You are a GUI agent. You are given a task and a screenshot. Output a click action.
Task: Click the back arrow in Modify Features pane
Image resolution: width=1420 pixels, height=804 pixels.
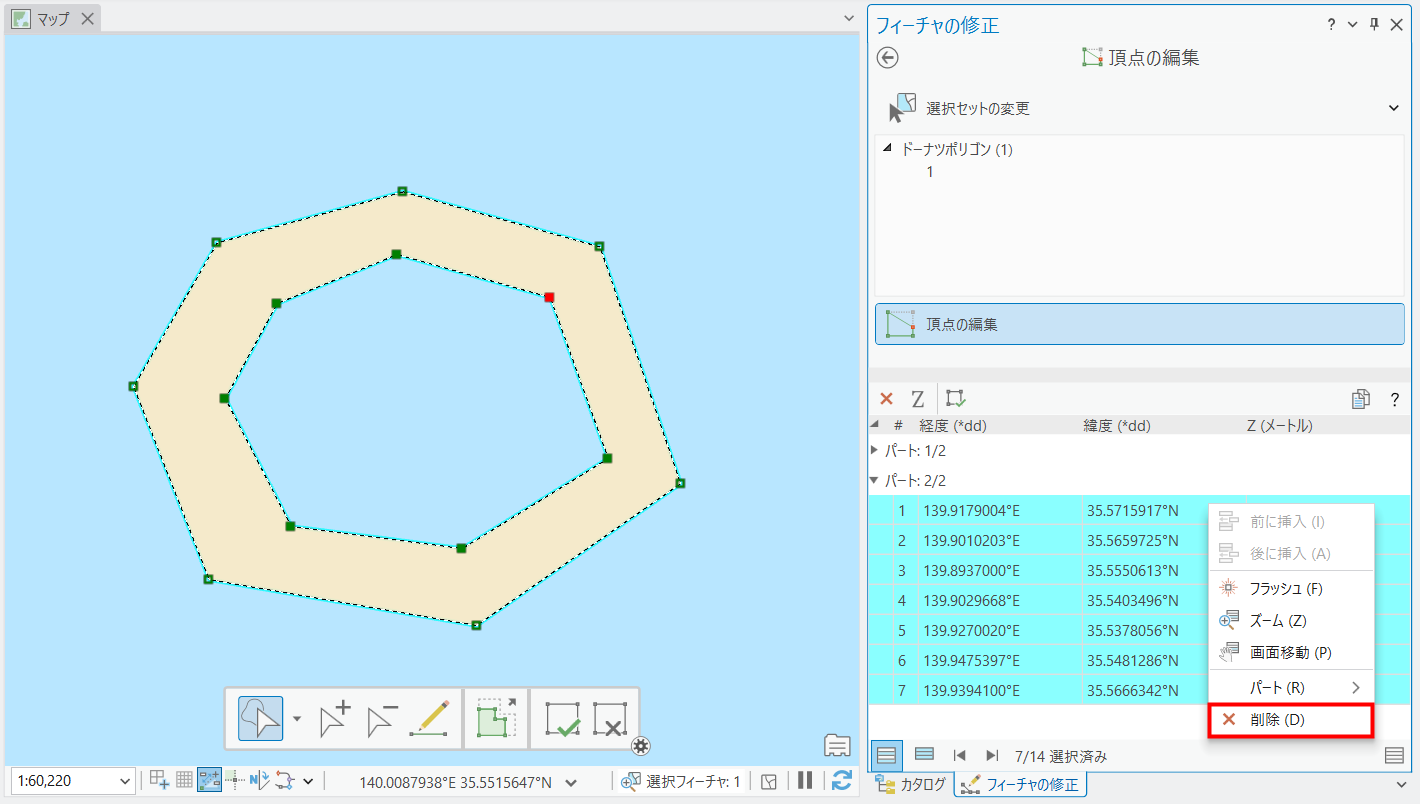(x=887, y=58)
